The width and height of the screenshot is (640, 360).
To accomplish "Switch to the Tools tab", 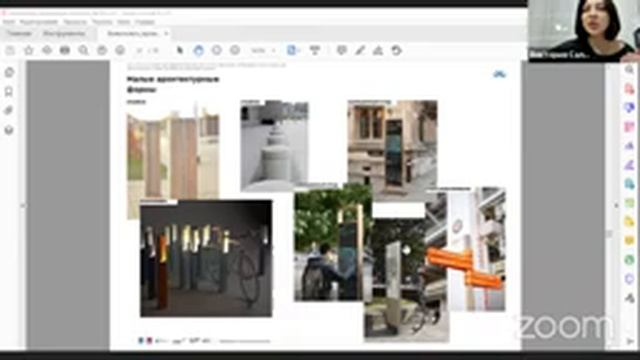I will point(64,33).
